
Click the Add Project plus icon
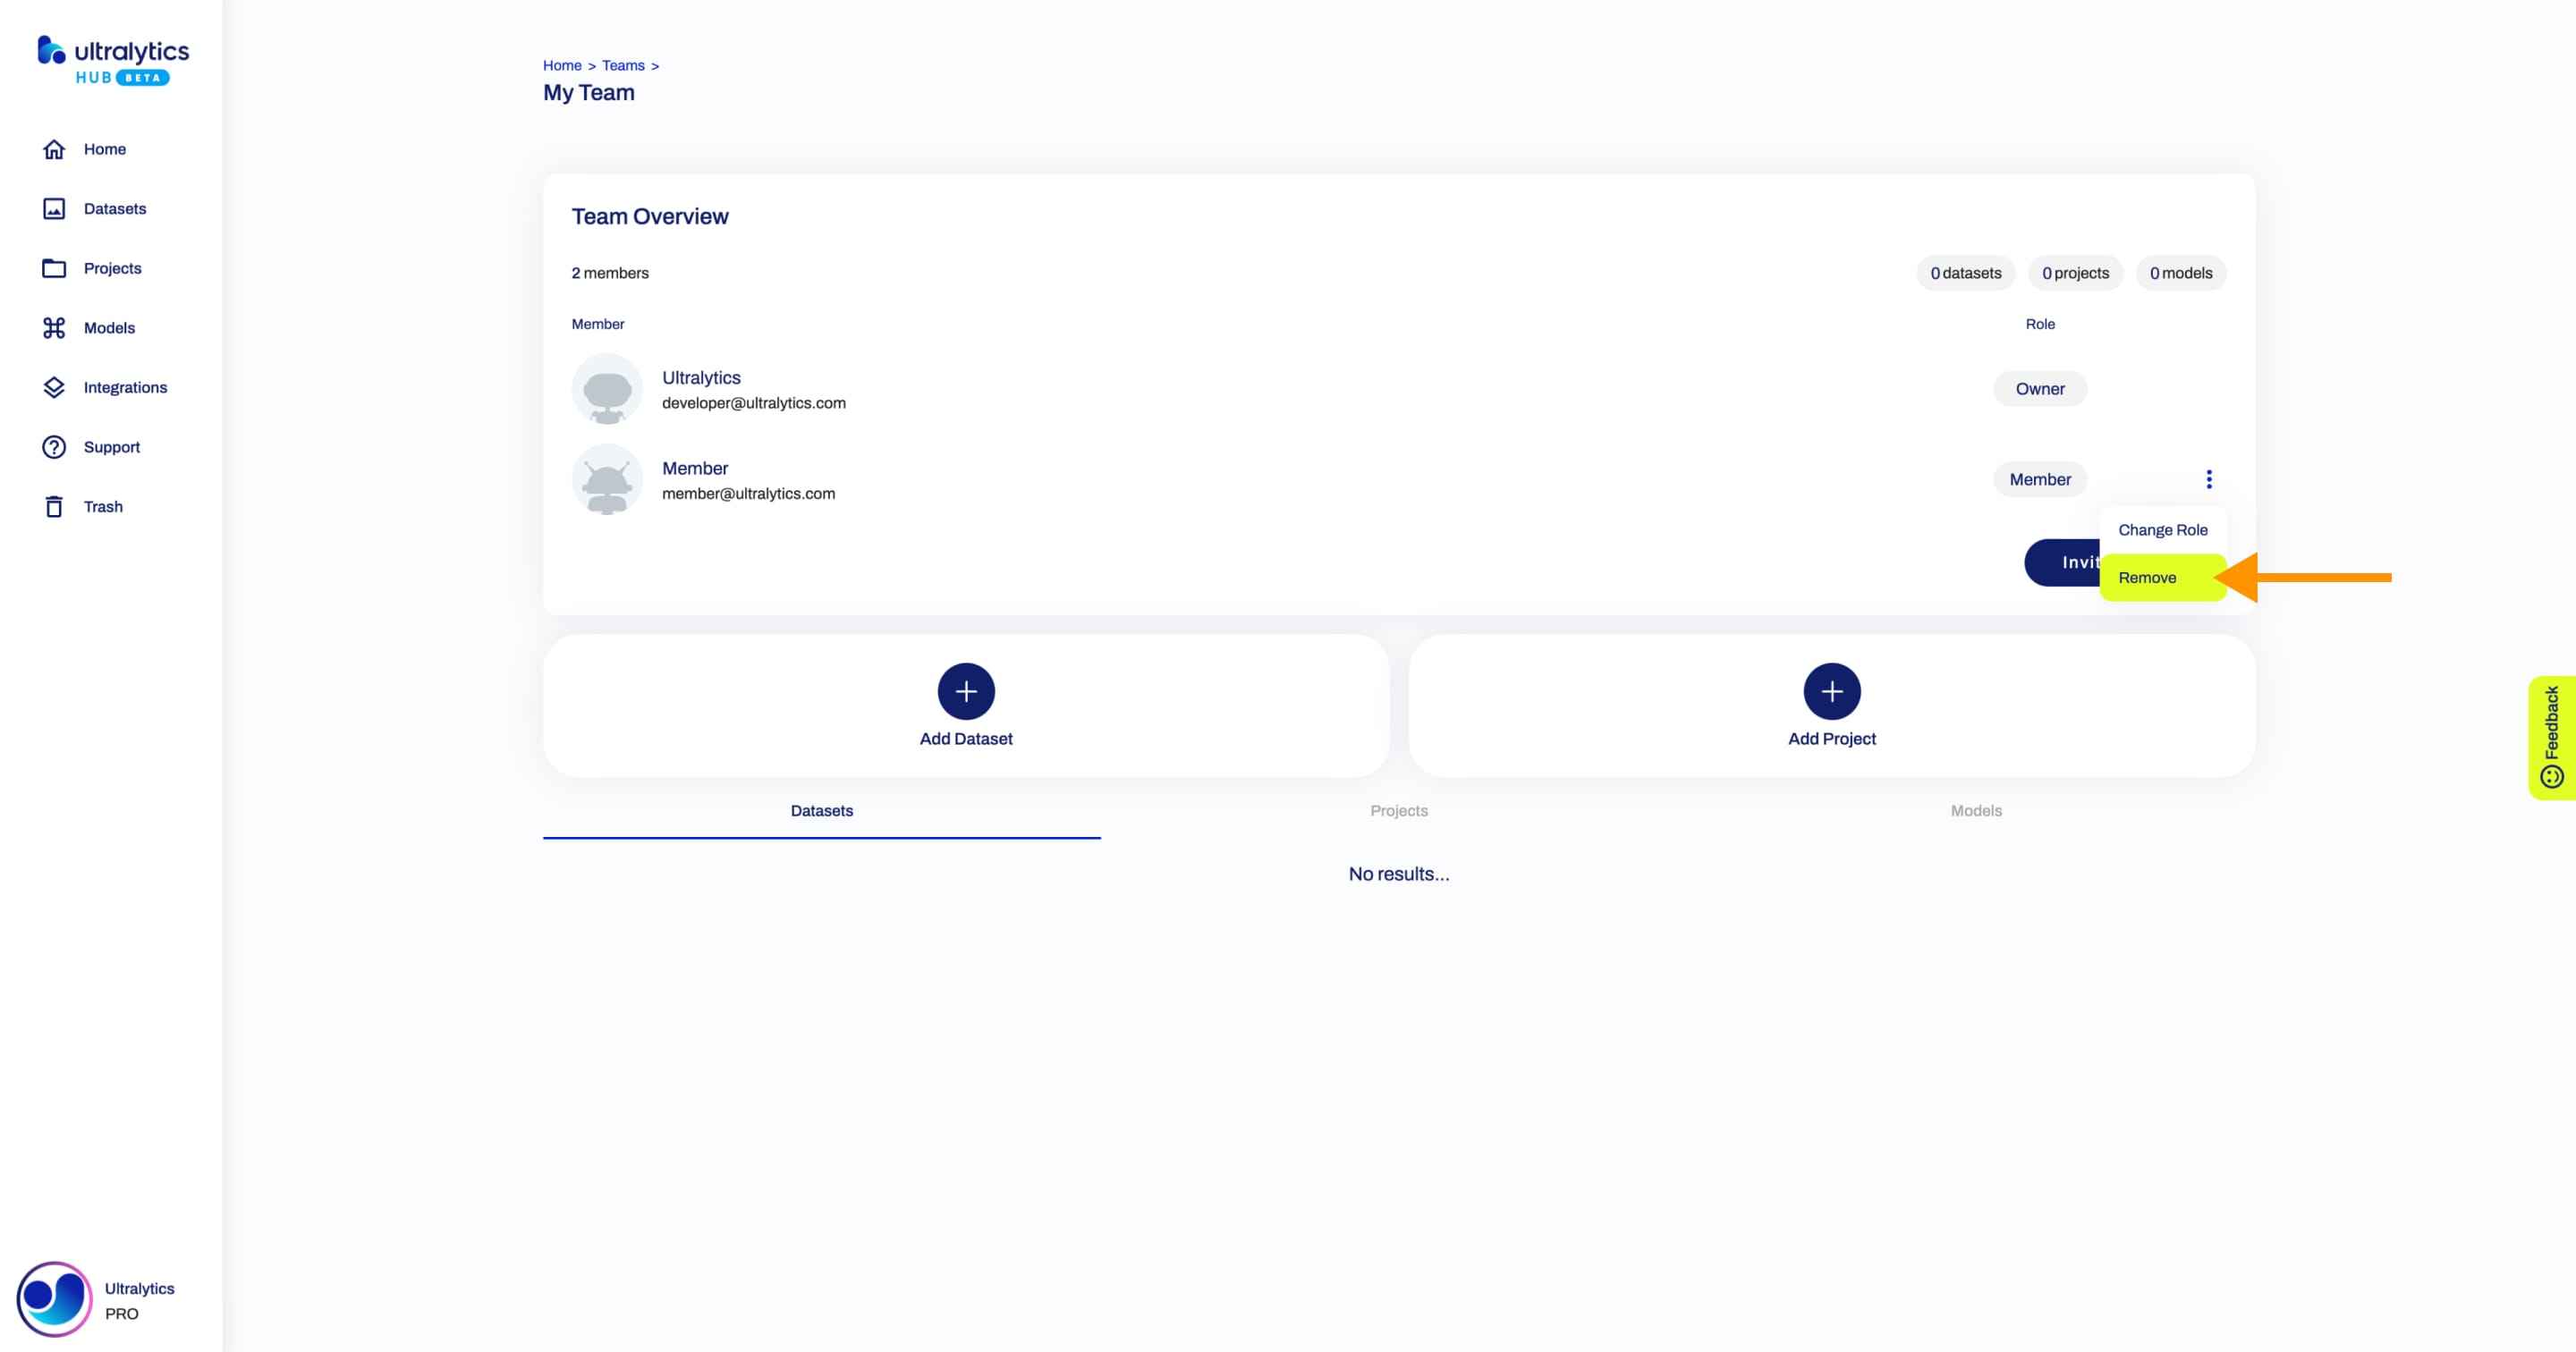1830,691
